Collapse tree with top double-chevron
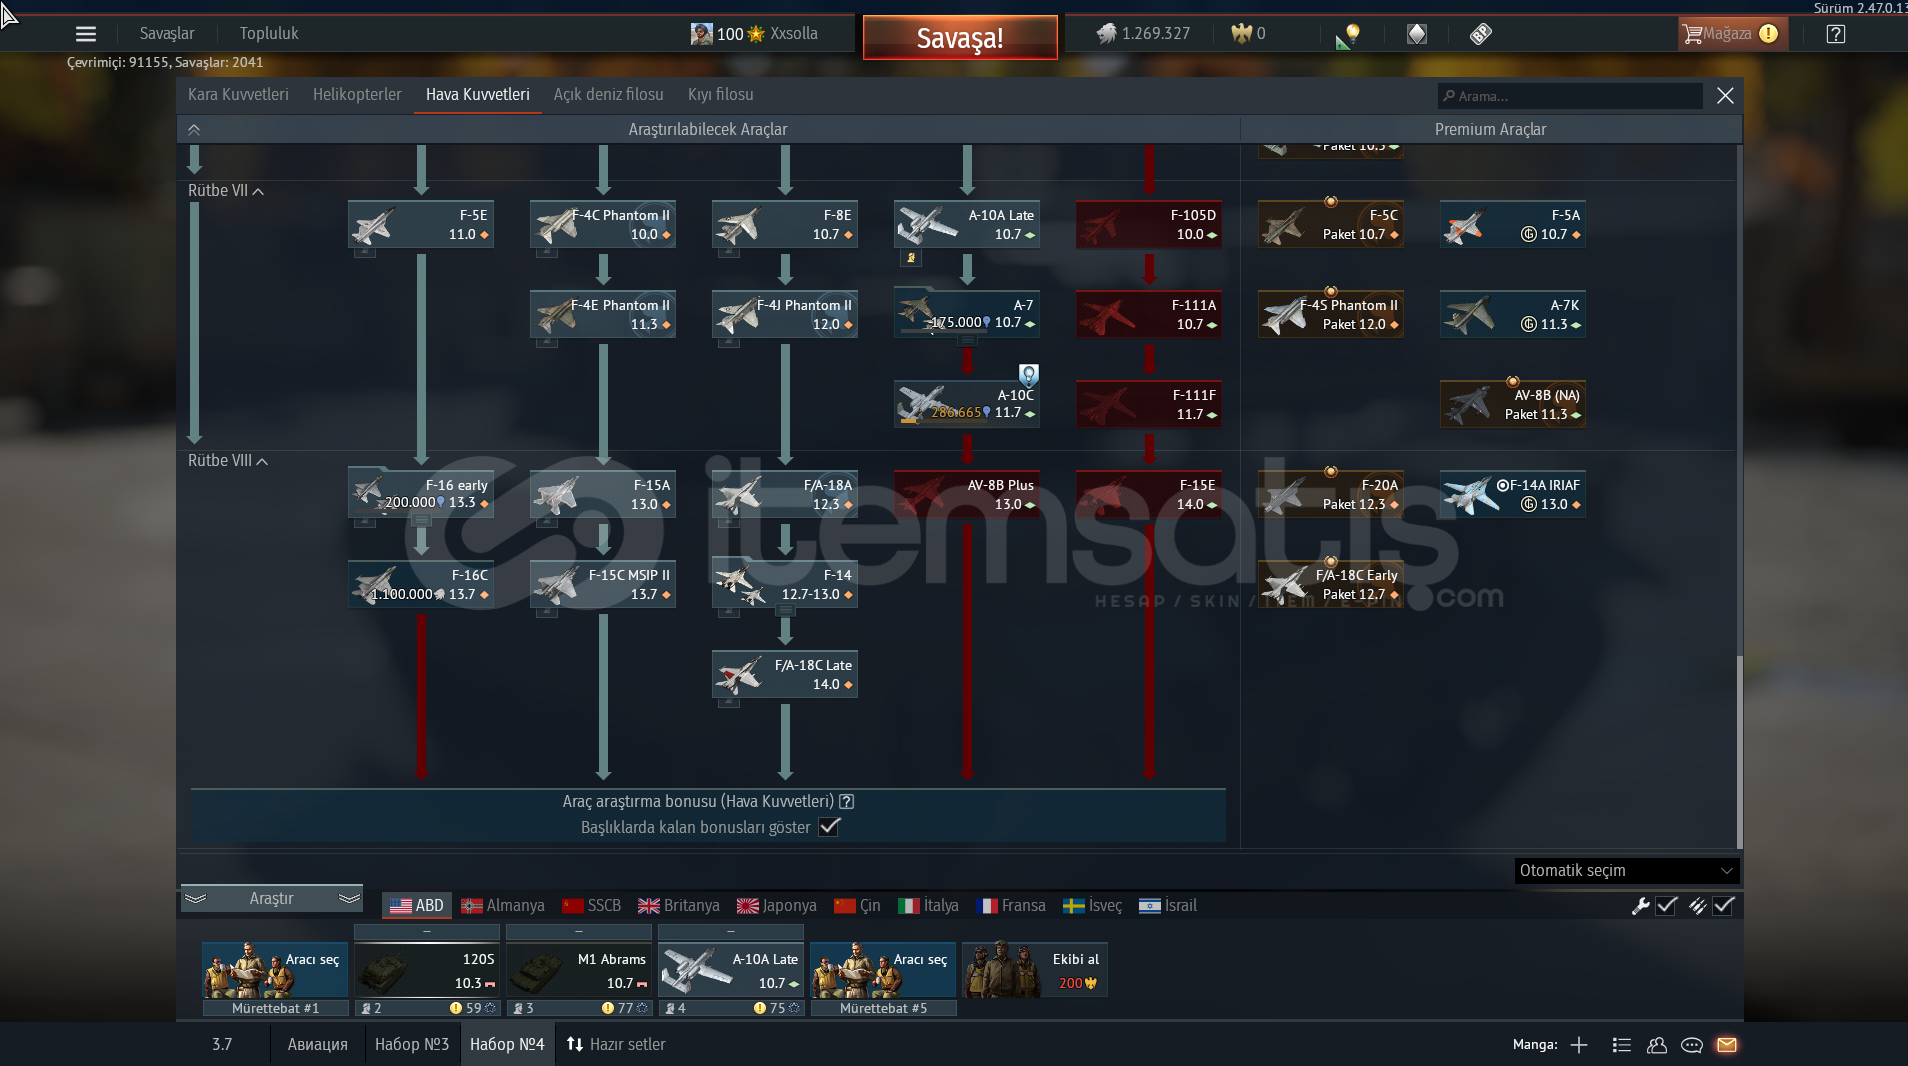The image size is (1908, 1066). 194,130
